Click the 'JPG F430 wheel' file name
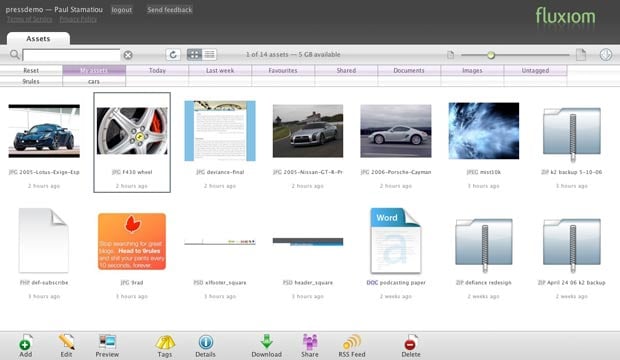 pyautogui.click(x=132, y=172)
